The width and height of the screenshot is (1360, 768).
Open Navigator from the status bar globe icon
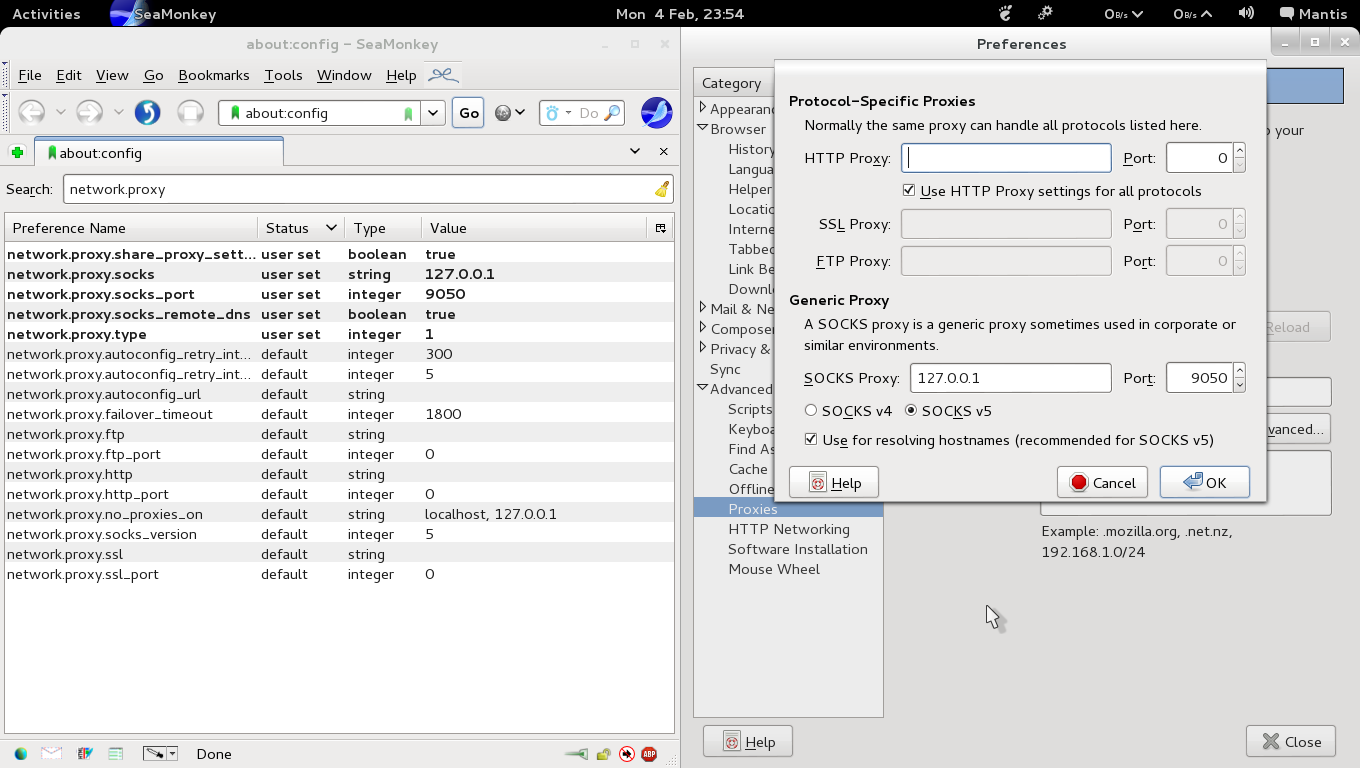click(x=20, y=754)
